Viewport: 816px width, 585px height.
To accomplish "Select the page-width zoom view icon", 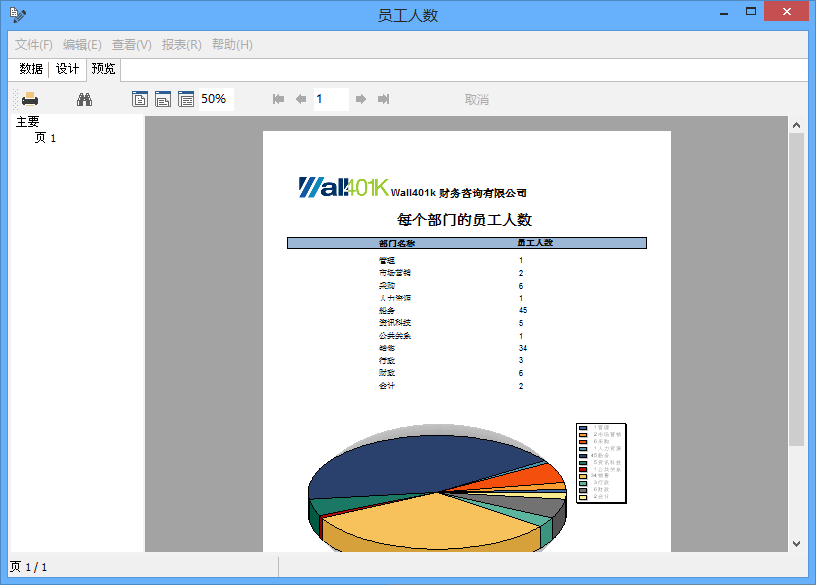I will (163, 98).
